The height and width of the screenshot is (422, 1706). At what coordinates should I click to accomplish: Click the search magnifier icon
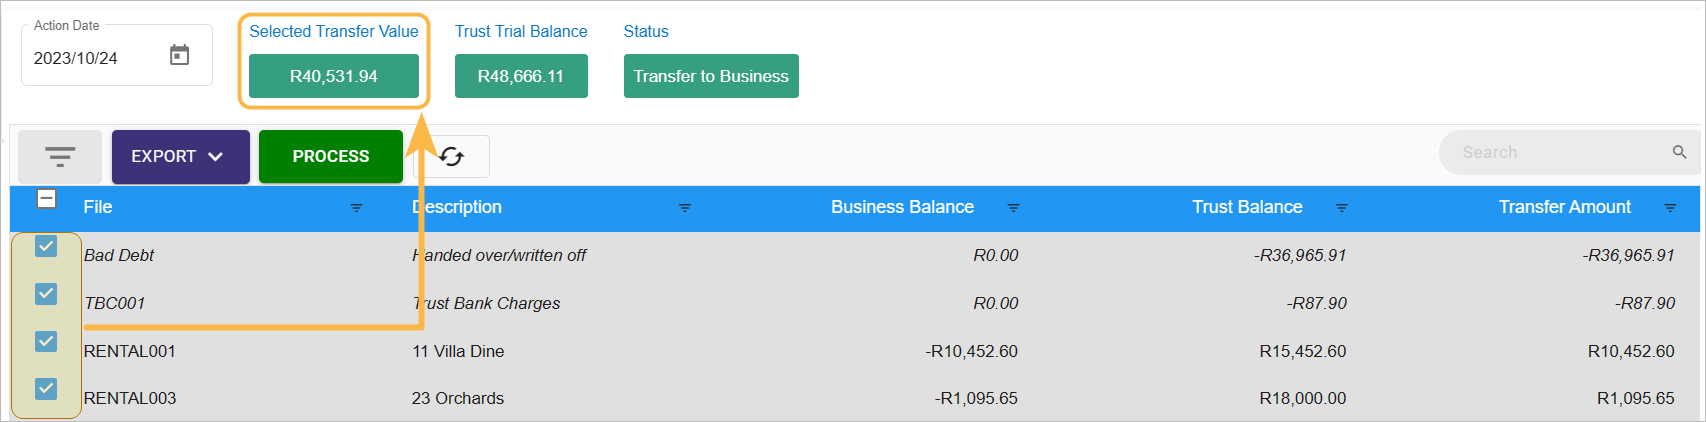[x=1679, y=152]
